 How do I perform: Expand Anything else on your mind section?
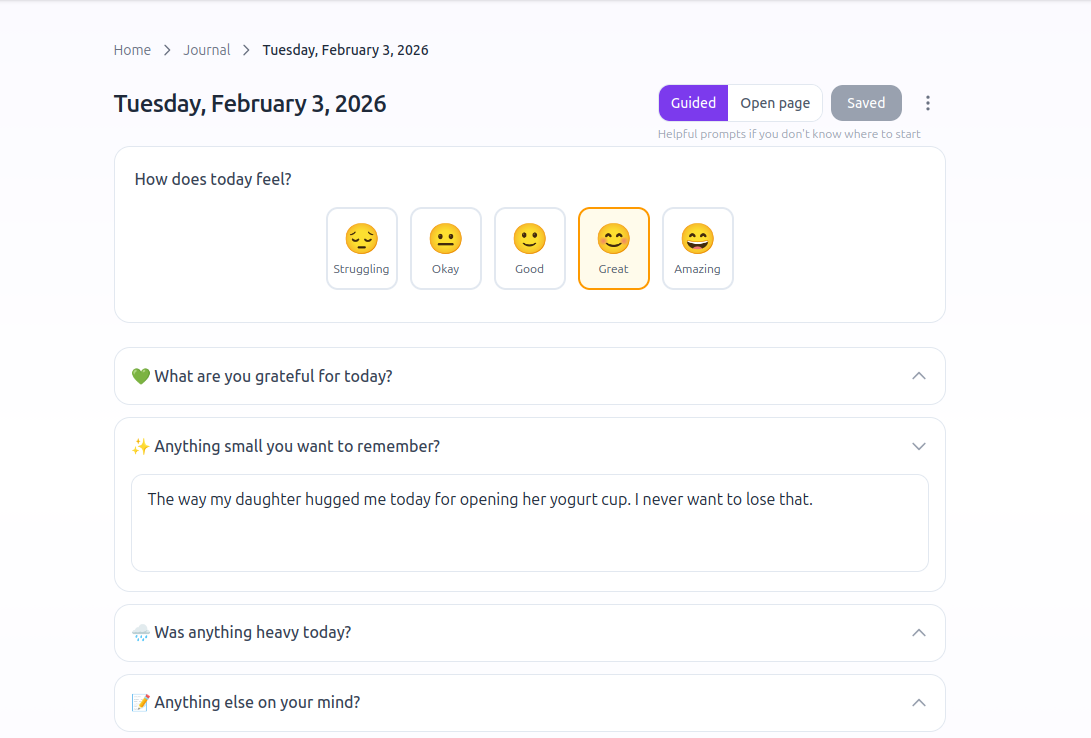529,703
